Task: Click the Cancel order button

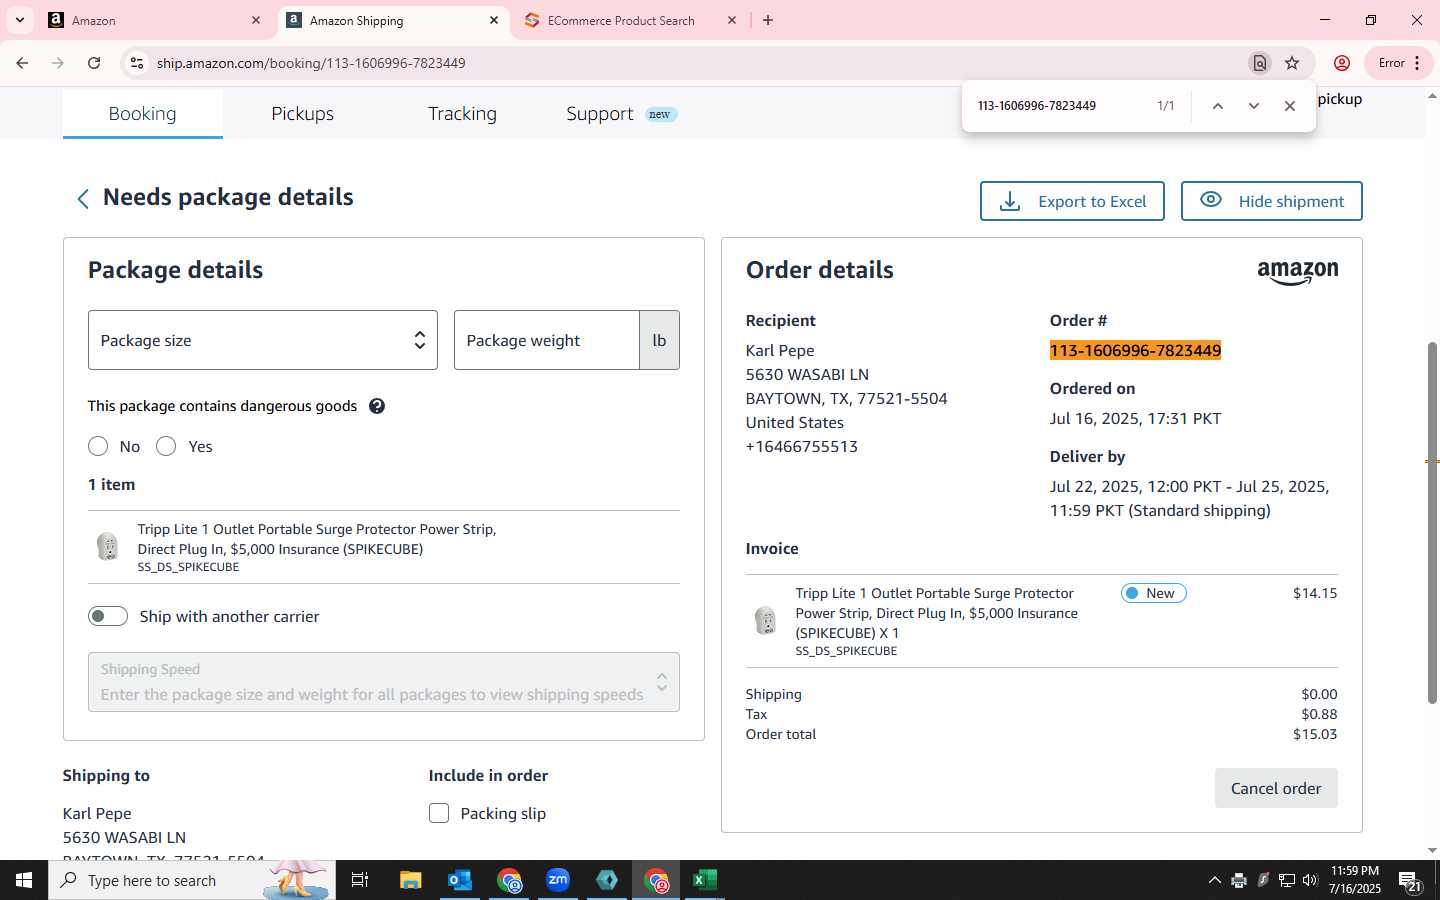Action: tap(1276, 788)
